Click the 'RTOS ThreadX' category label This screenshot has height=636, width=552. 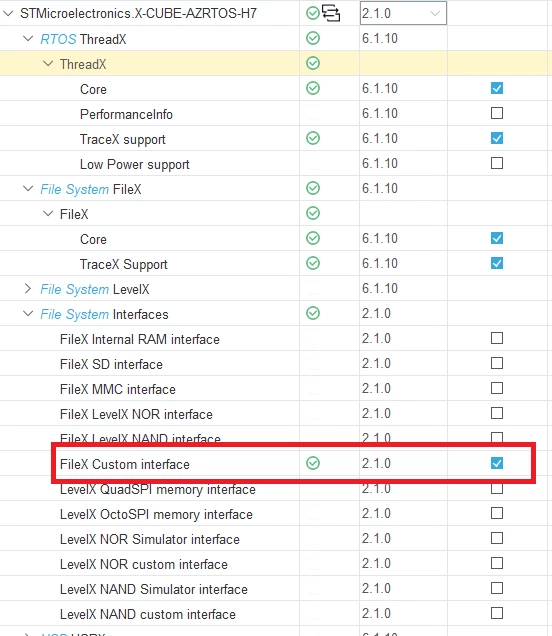tap(83, 39)
